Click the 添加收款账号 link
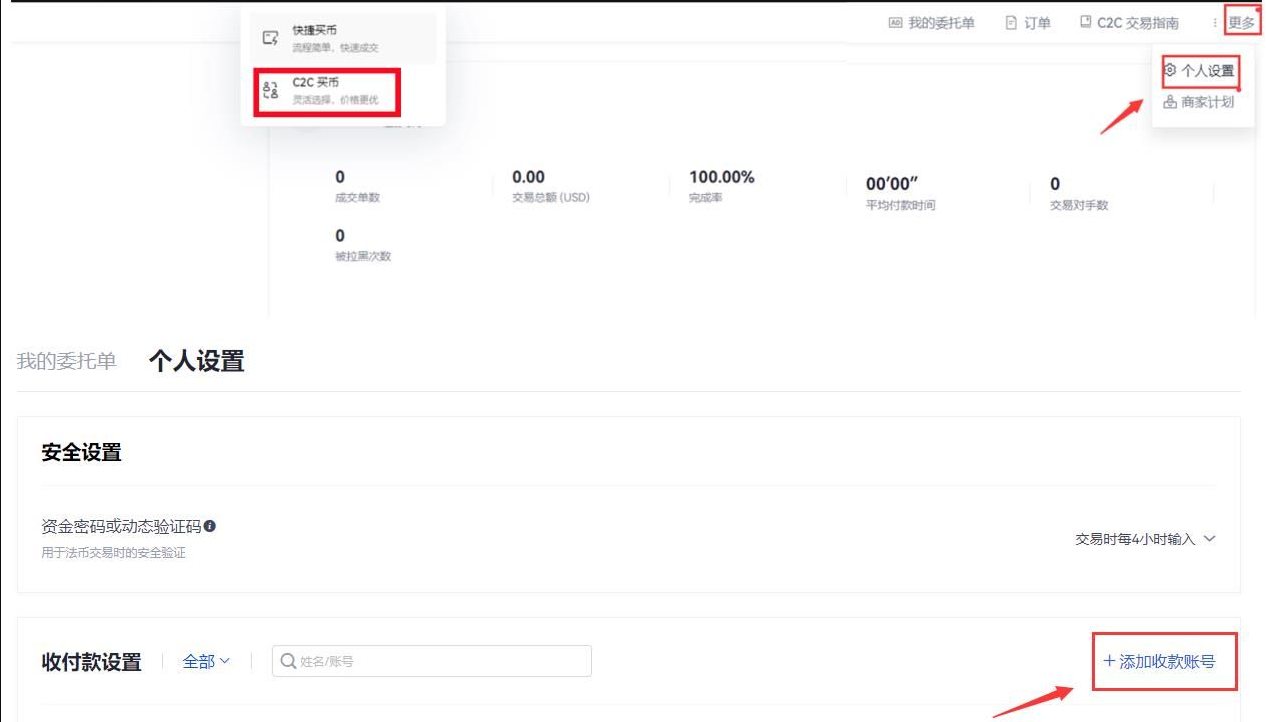Image resolution: width=1268 pixels, height=722 pixels. pyautogui.click(x=1159, y=661)
